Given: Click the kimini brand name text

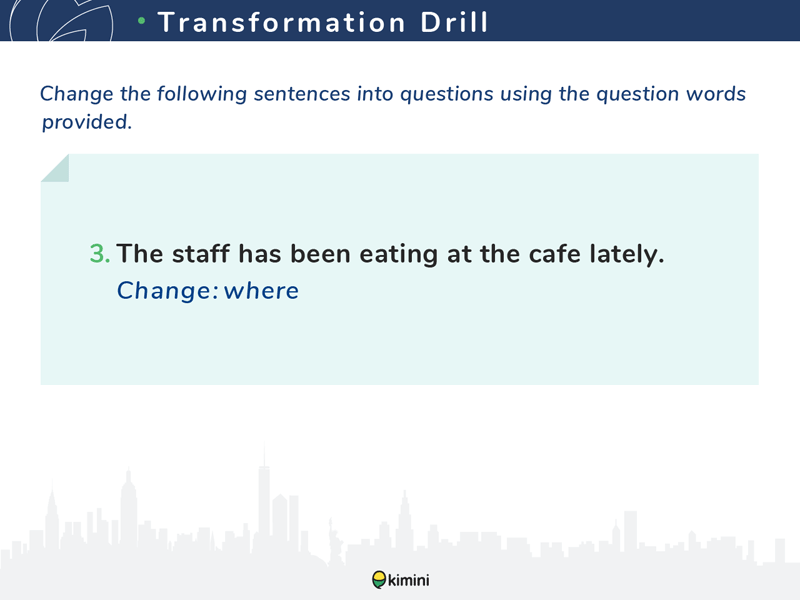Looking at the screenshot, I should coord(409,580).
